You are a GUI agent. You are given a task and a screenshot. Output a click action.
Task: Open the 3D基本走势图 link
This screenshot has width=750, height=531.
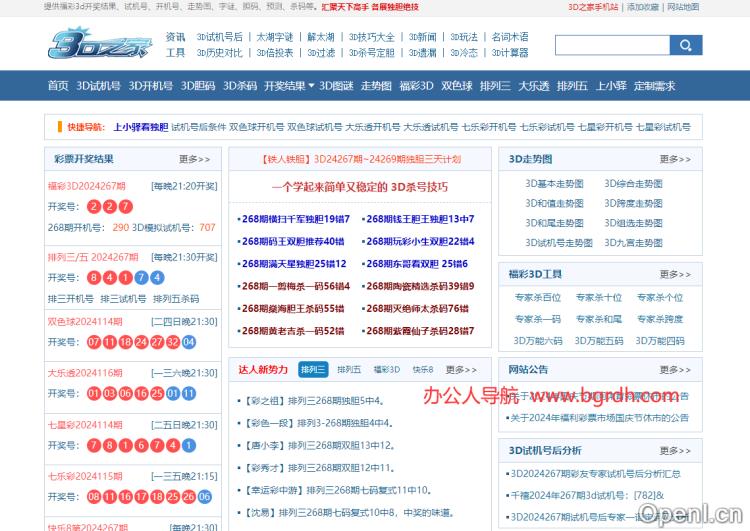[553, 184]
